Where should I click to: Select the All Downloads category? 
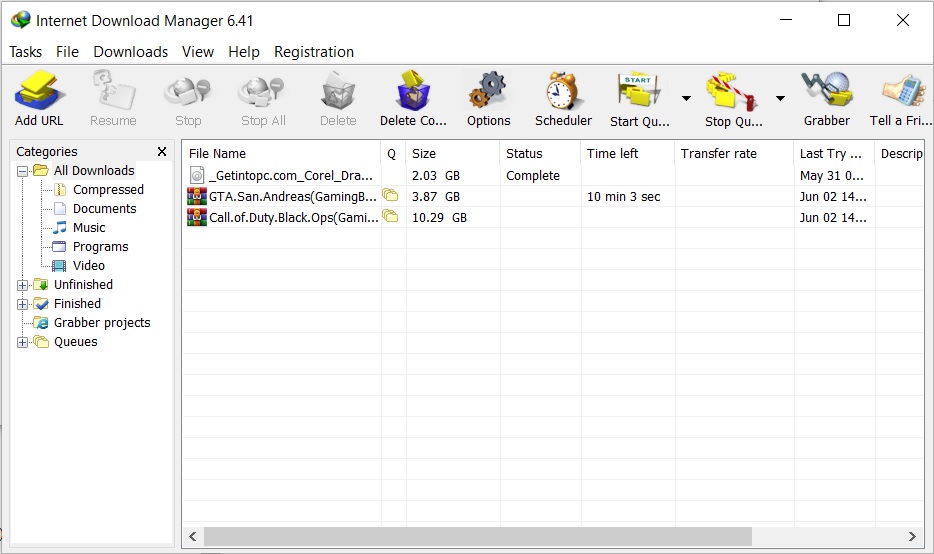94,170
